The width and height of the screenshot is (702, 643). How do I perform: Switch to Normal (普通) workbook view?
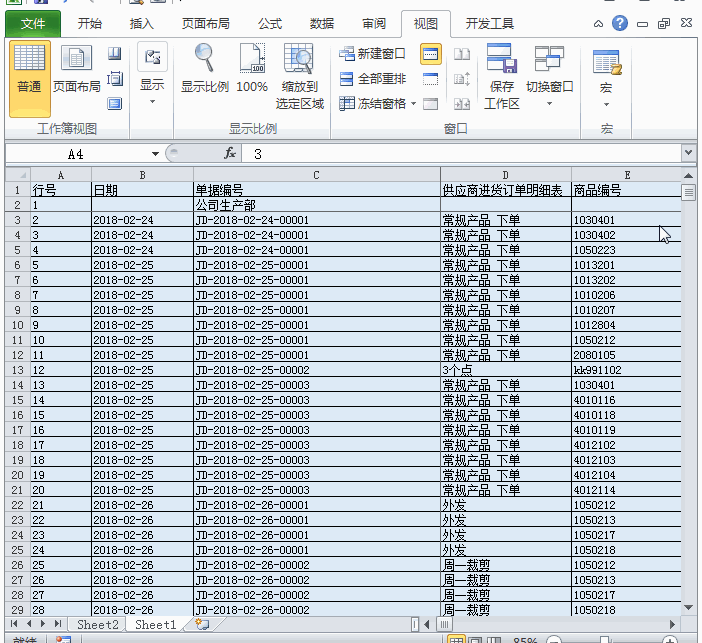(x=30, y=79)
